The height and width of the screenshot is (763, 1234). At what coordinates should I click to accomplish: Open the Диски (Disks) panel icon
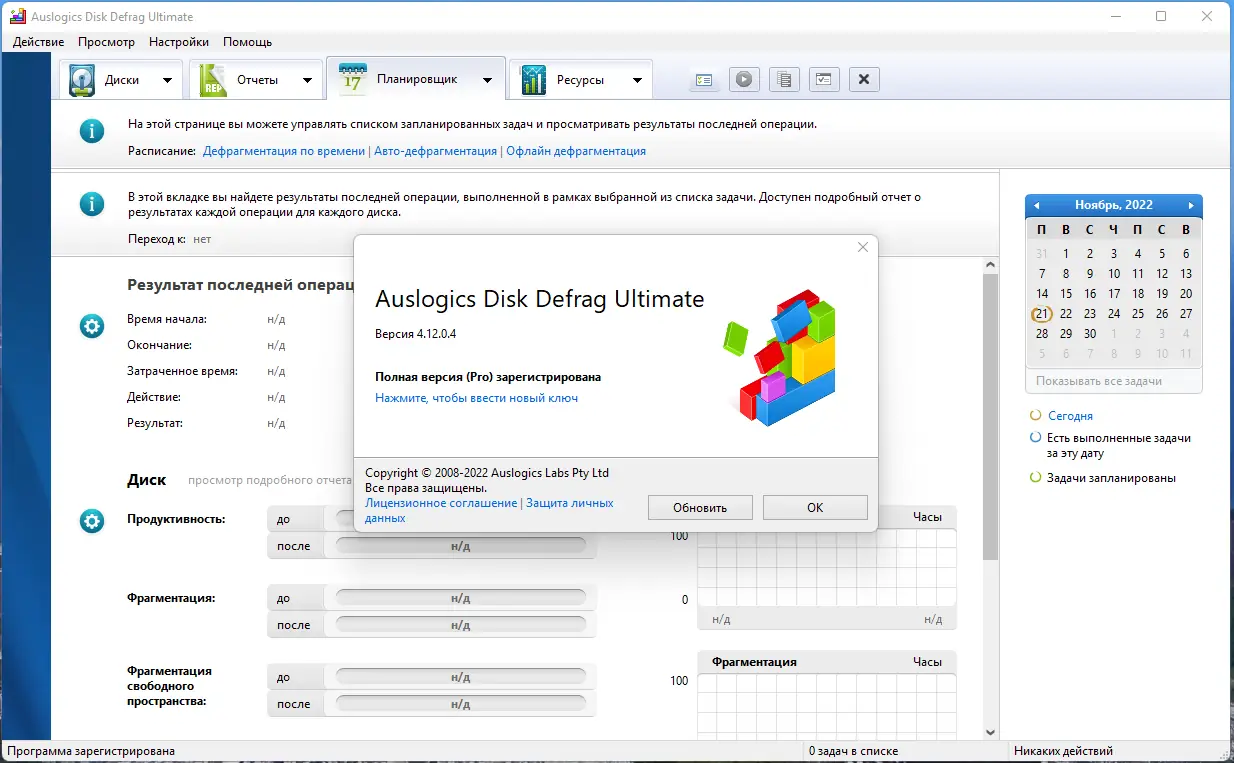(x=79, y=78)
